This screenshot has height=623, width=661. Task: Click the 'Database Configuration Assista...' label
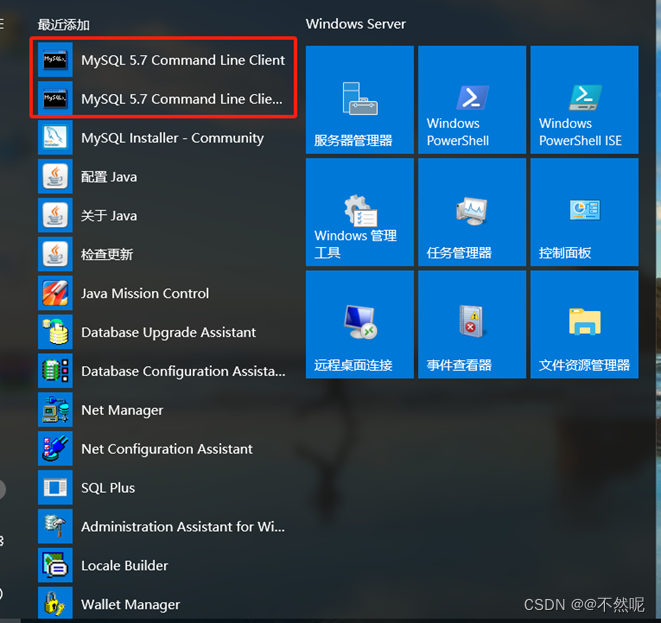click(183, 372)
